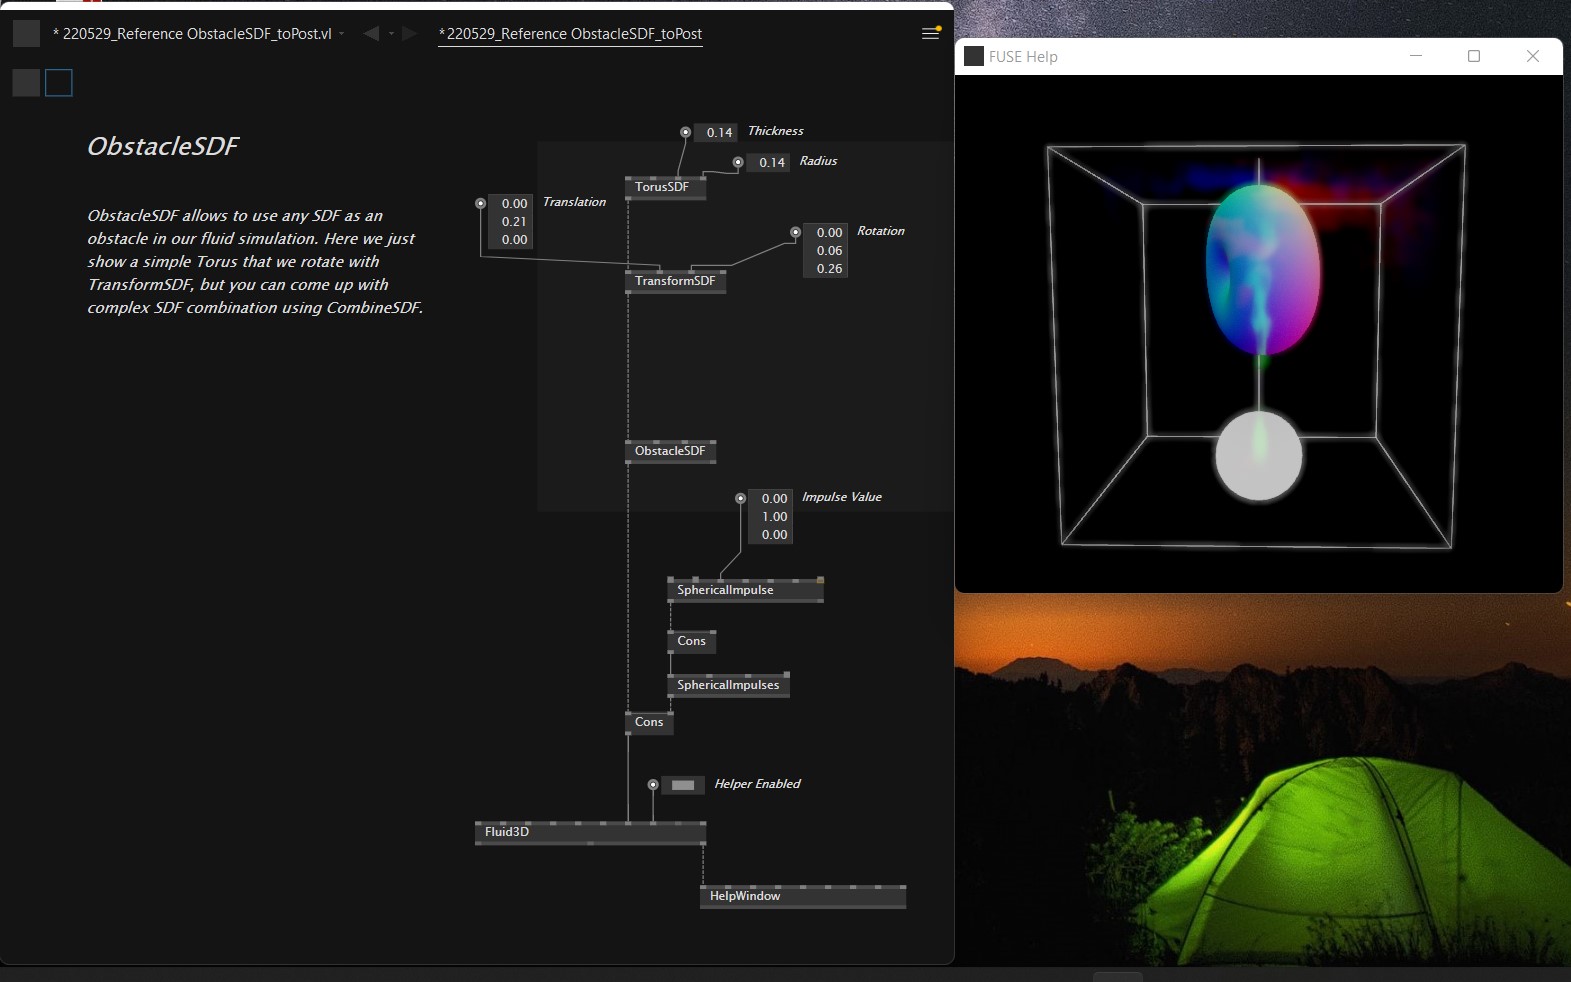Click the Rotation label
This screenshot has height=982, width=1571.
pyautogui.click(x=880, y=231)
